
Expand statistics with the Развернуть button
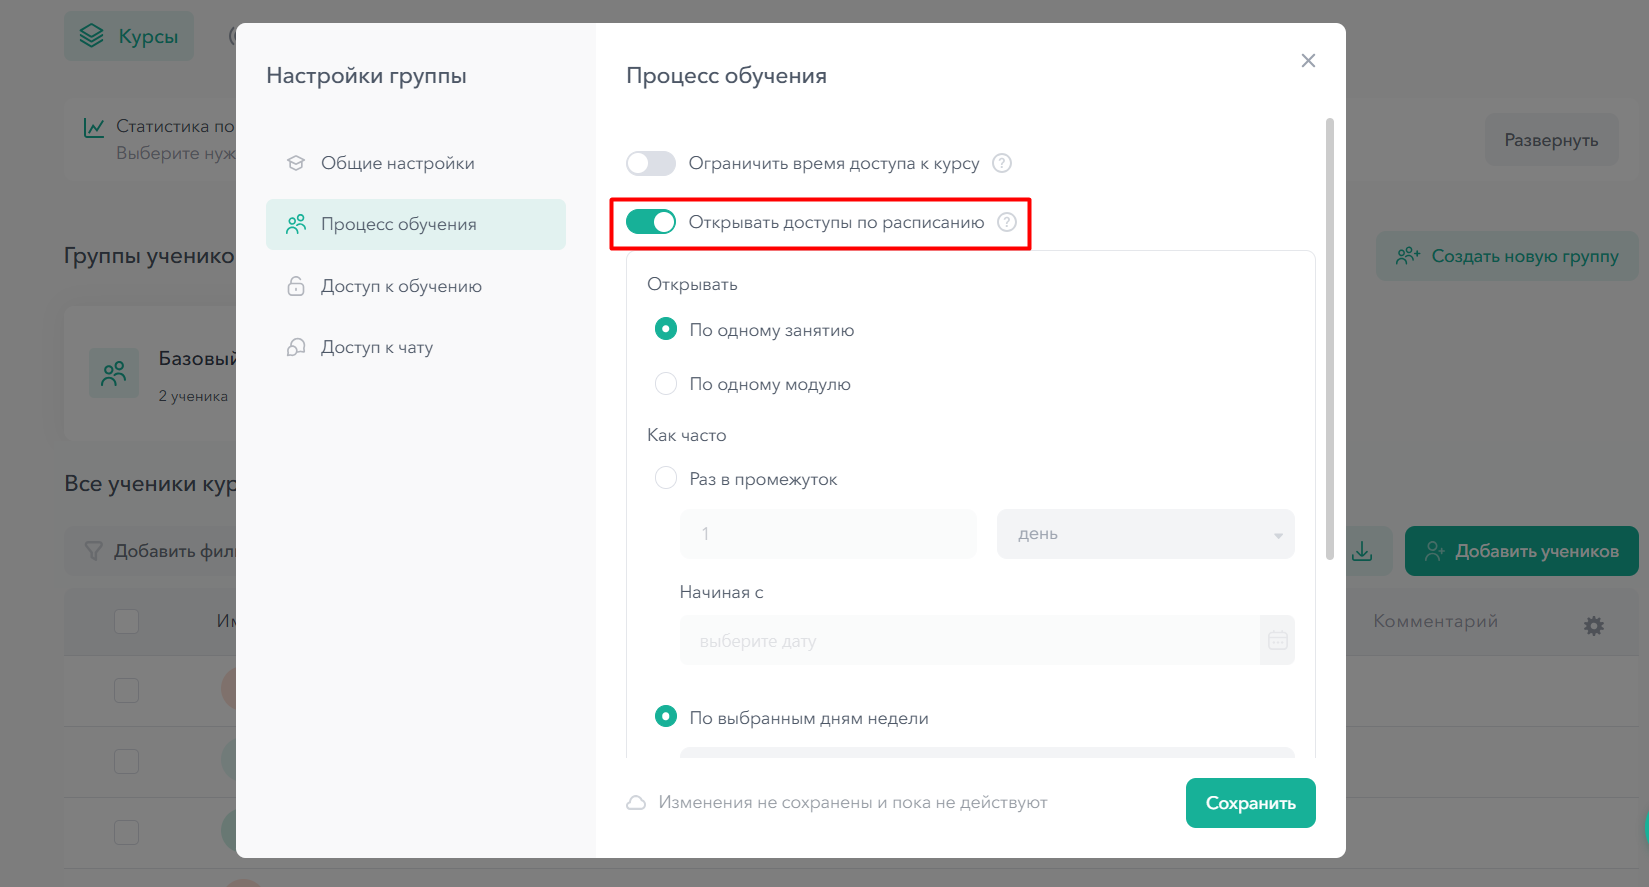[x=1551, y=140]
